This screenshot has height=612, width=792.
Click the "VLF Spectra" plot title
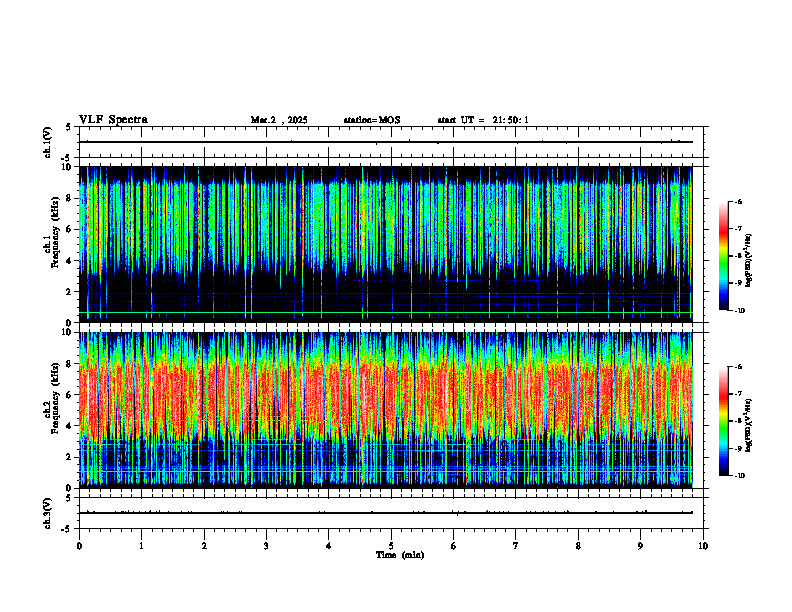(x=113, y=120)
